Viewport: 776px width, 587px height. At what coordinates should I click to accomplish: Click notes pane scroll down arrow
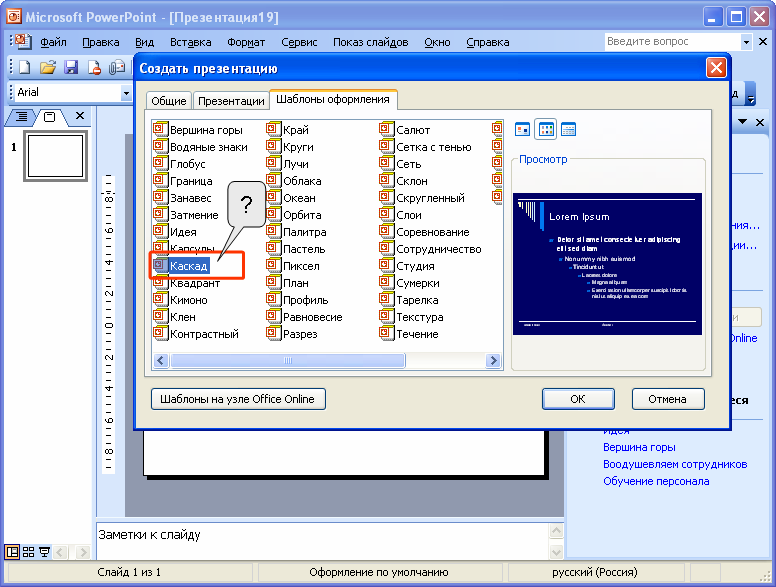coord(557,552)
